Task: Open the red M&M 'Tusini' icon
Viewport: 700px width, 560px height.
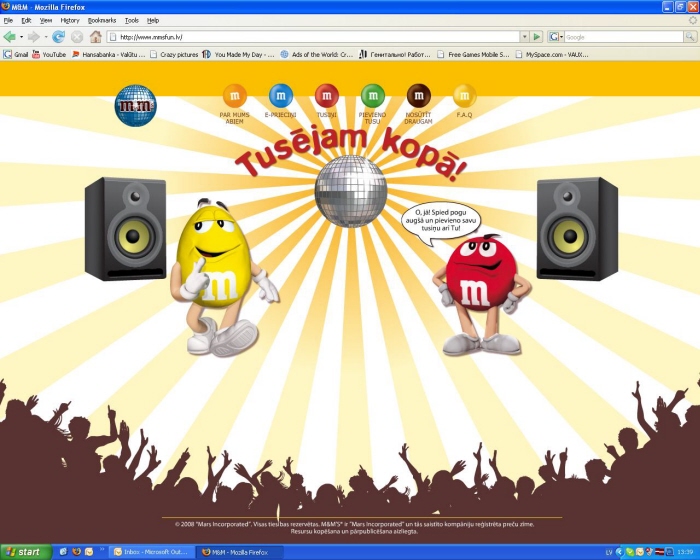Action: [327, 96]
